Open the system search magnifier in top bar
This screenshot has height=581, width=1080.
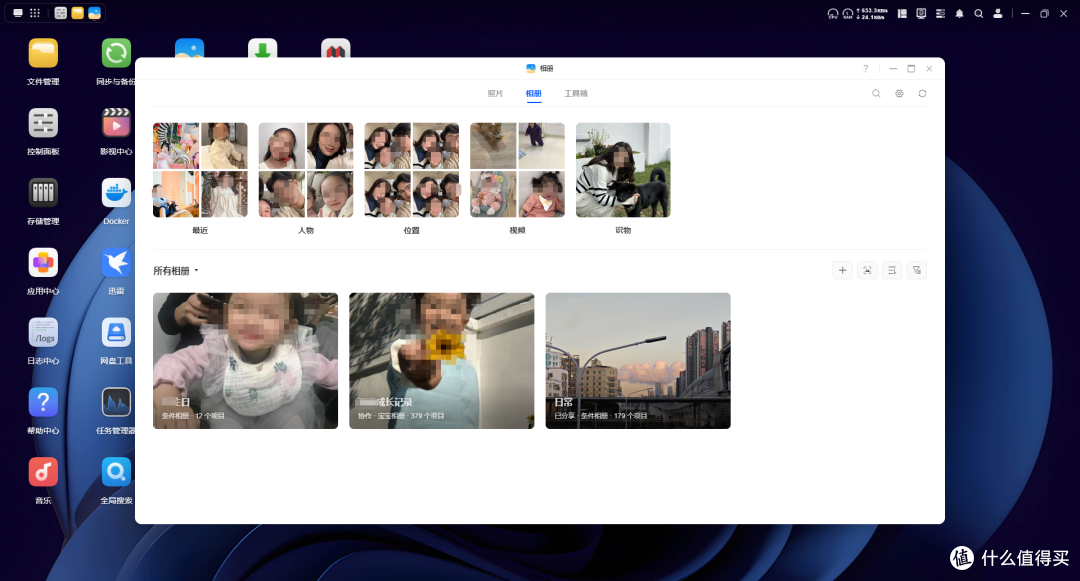pyautogui.click(x=979, y=14)
